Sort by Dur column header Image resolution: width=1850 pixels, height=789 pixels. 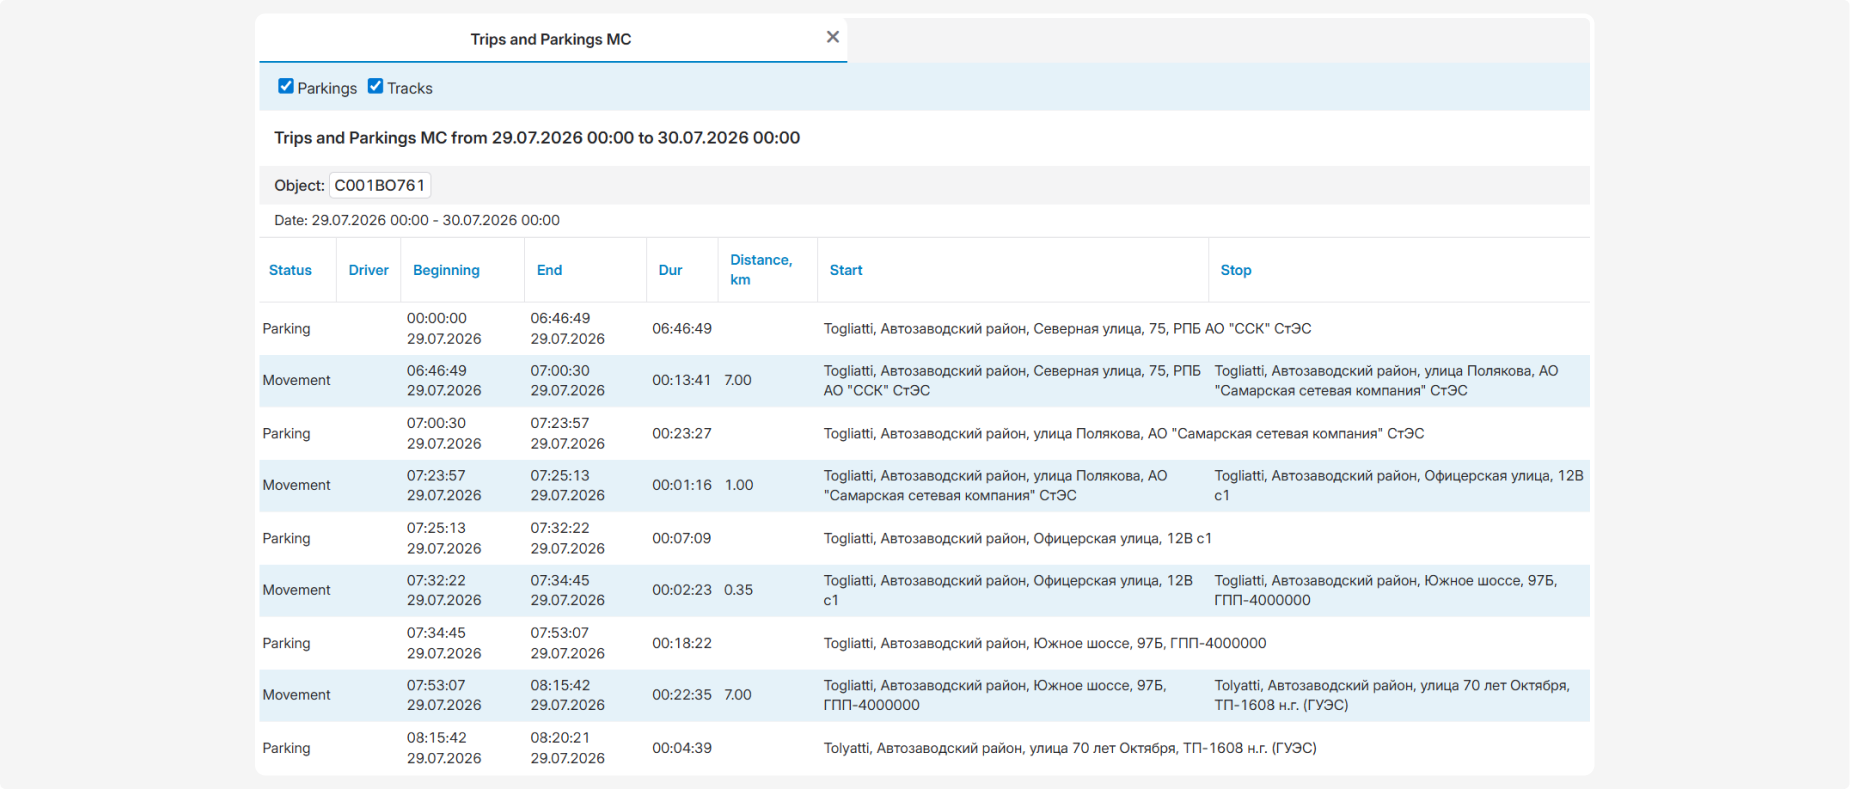pos(670,270)
